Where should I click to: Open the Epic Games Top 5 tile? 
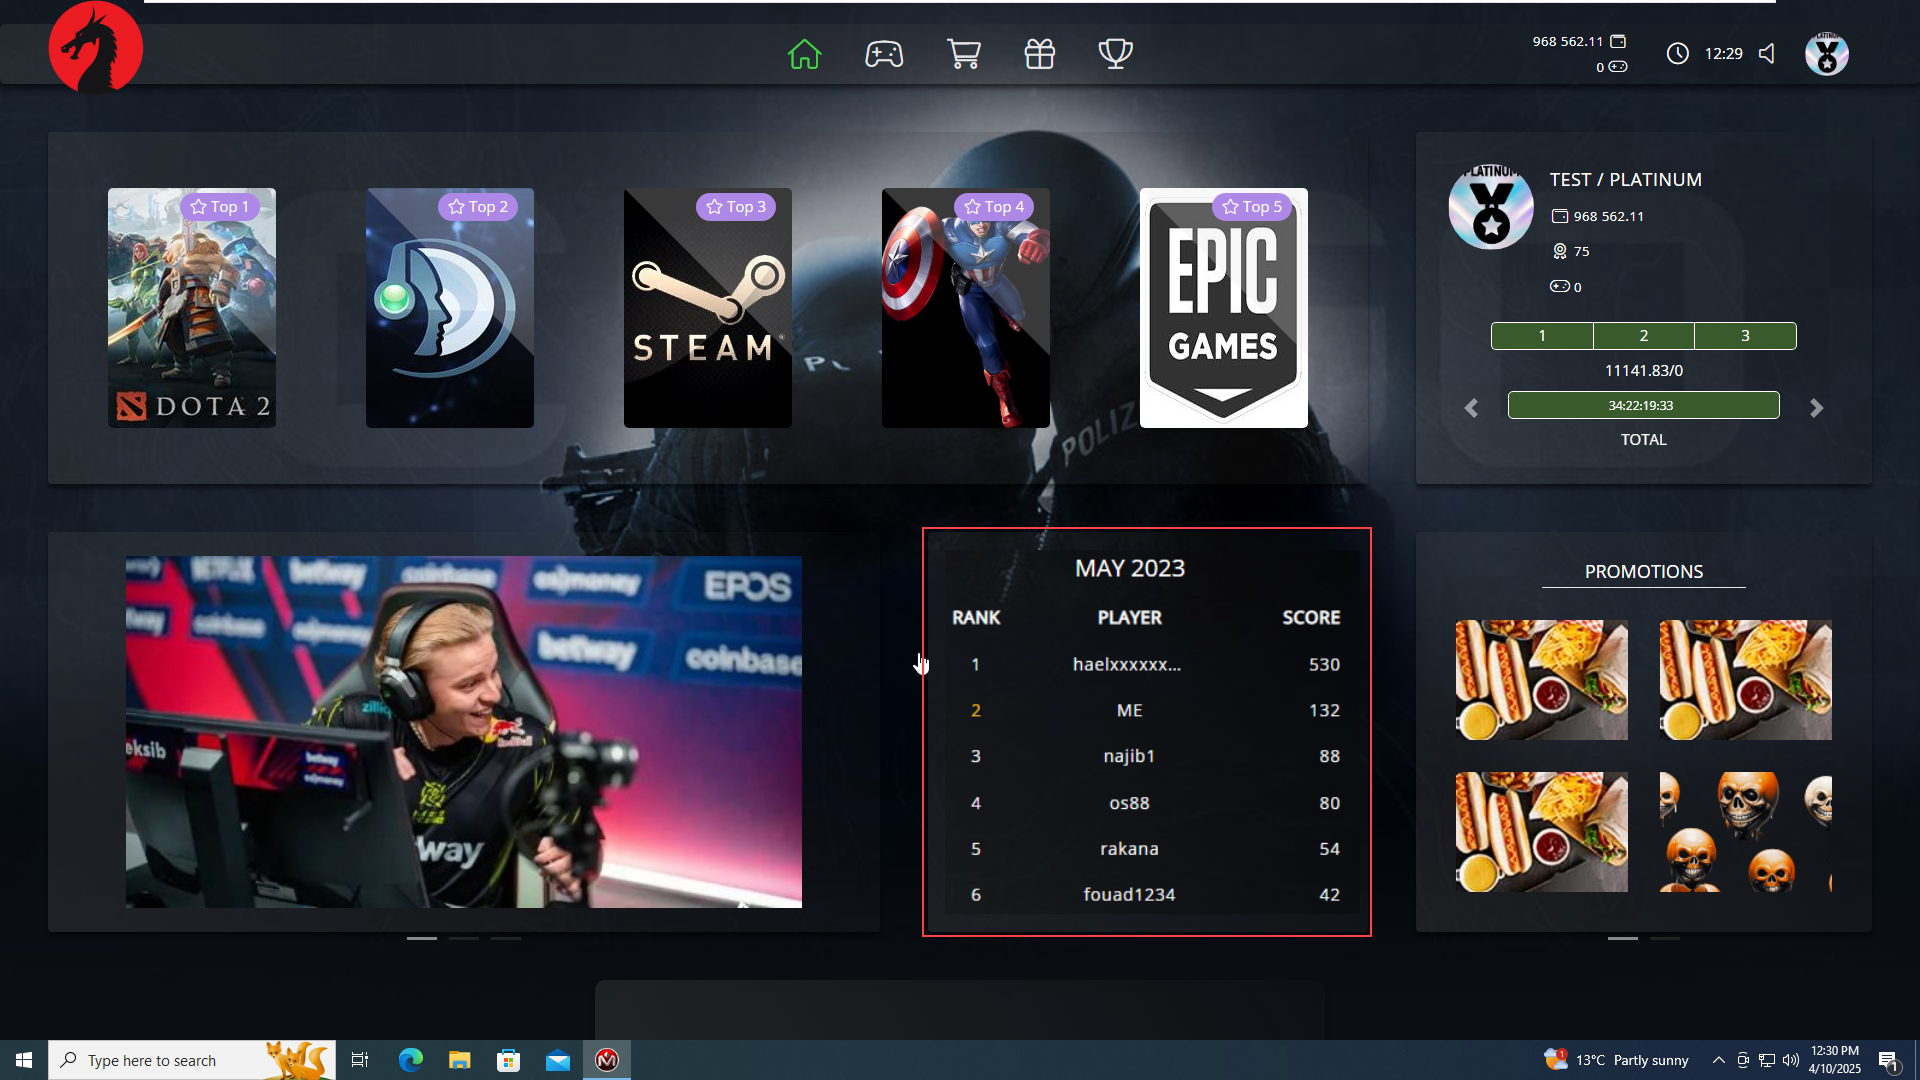(x=1223, y=308)
